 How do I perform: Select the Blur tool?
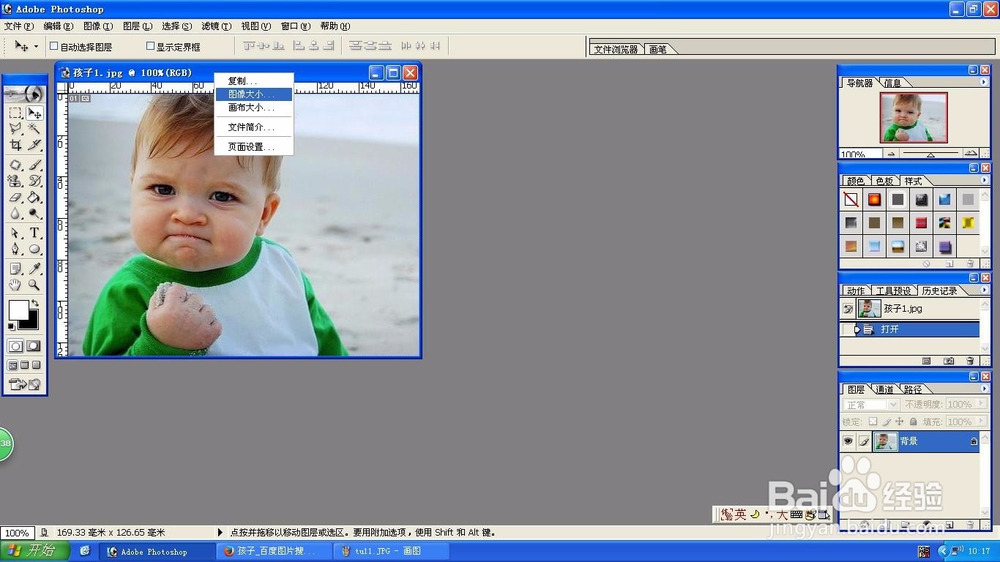[x=16, y=214]
